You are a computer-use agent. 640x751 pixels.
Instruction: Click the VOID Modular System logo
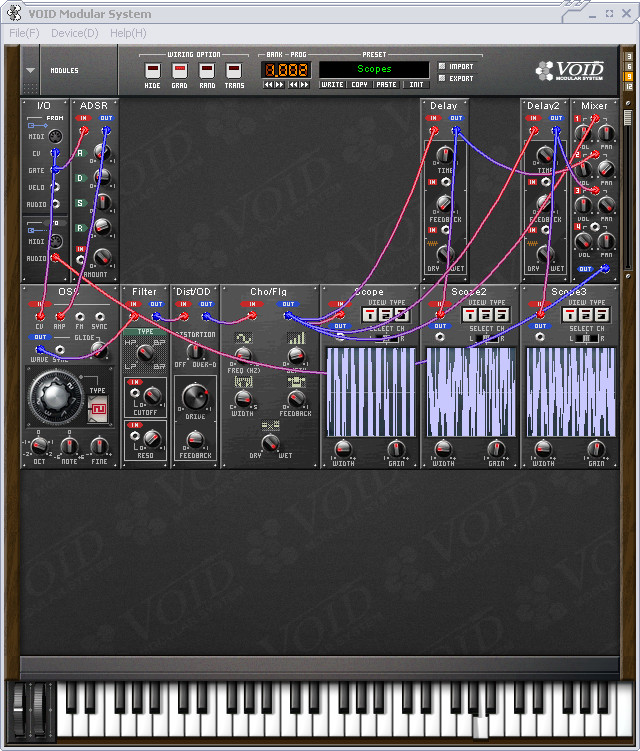[x=570, y=71]
